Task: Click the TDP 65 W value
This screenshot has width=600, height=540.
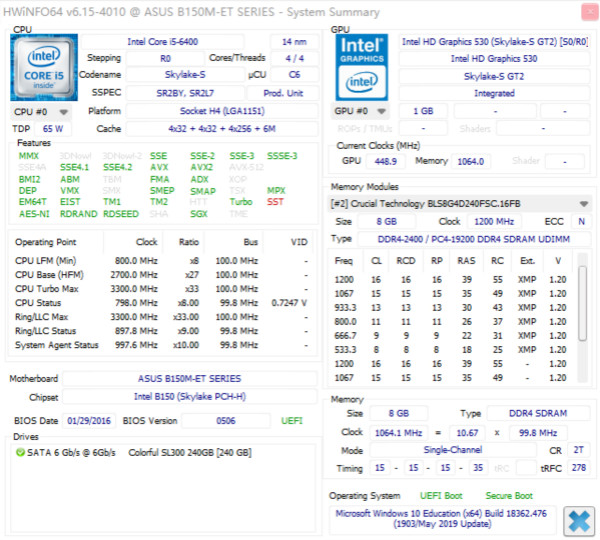Action: coord(53,129)
